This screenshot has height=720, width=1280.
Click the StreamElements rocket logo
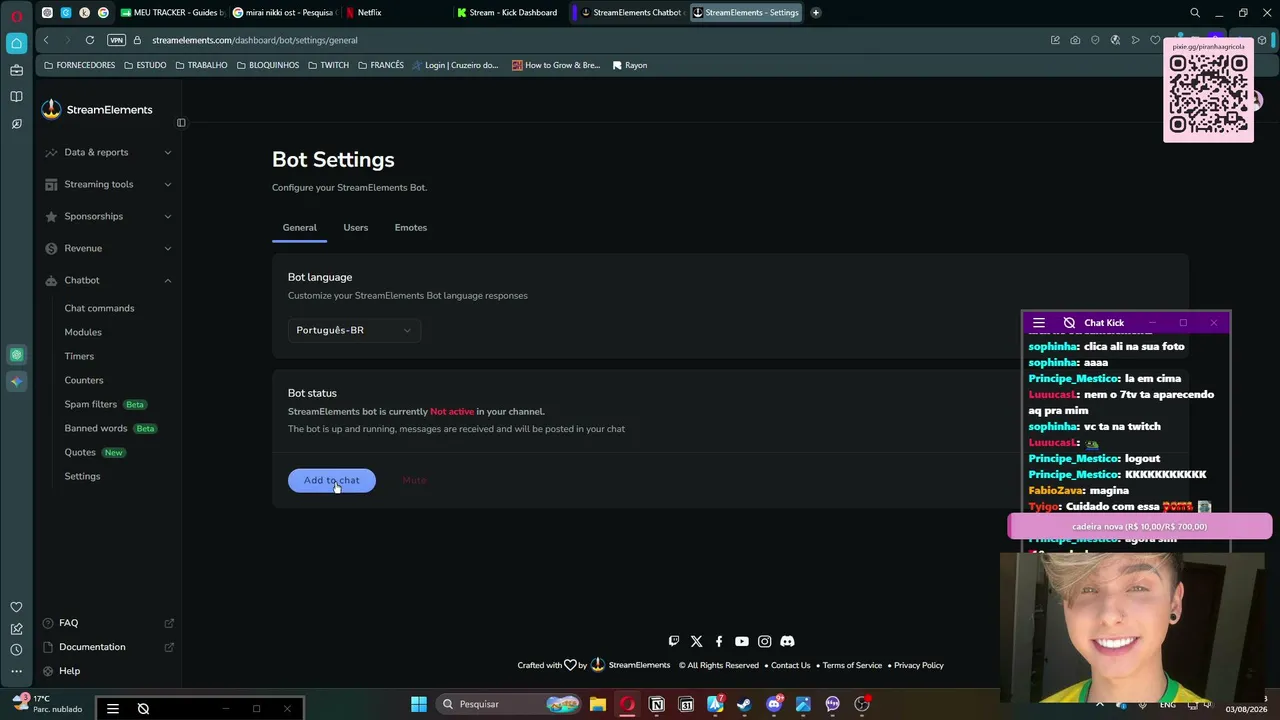click(x=52, y=110)
